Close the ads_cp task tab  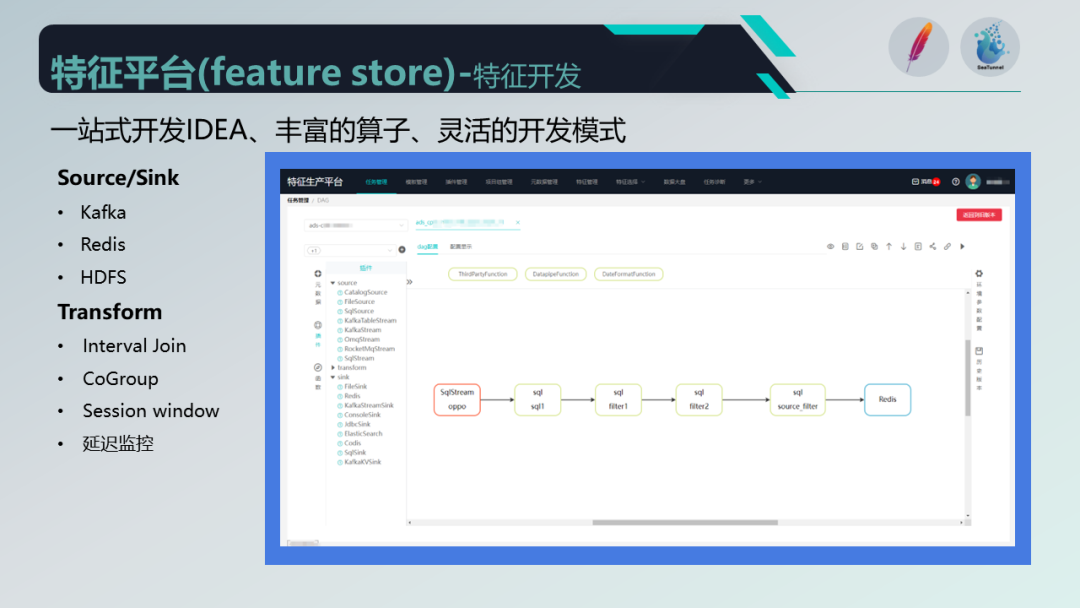click(517, 222)
